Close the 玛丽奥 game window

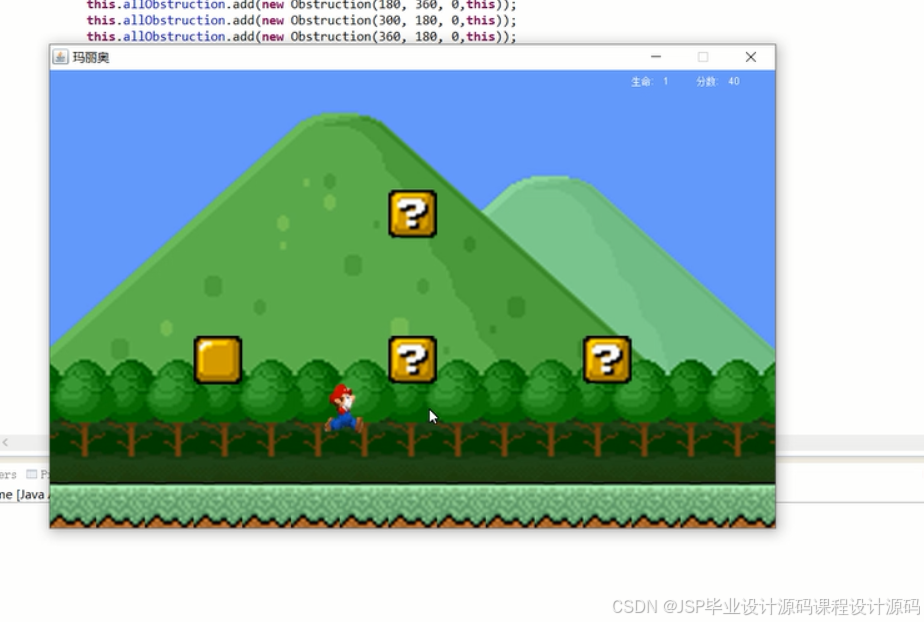751,57
